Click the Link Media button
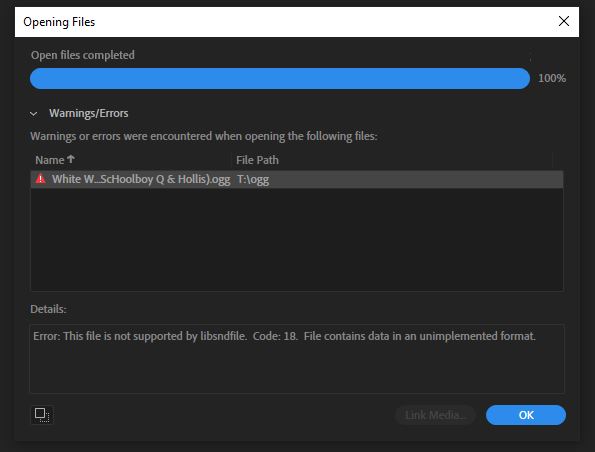This screenshot has width=595, height=452. point(435,415)
